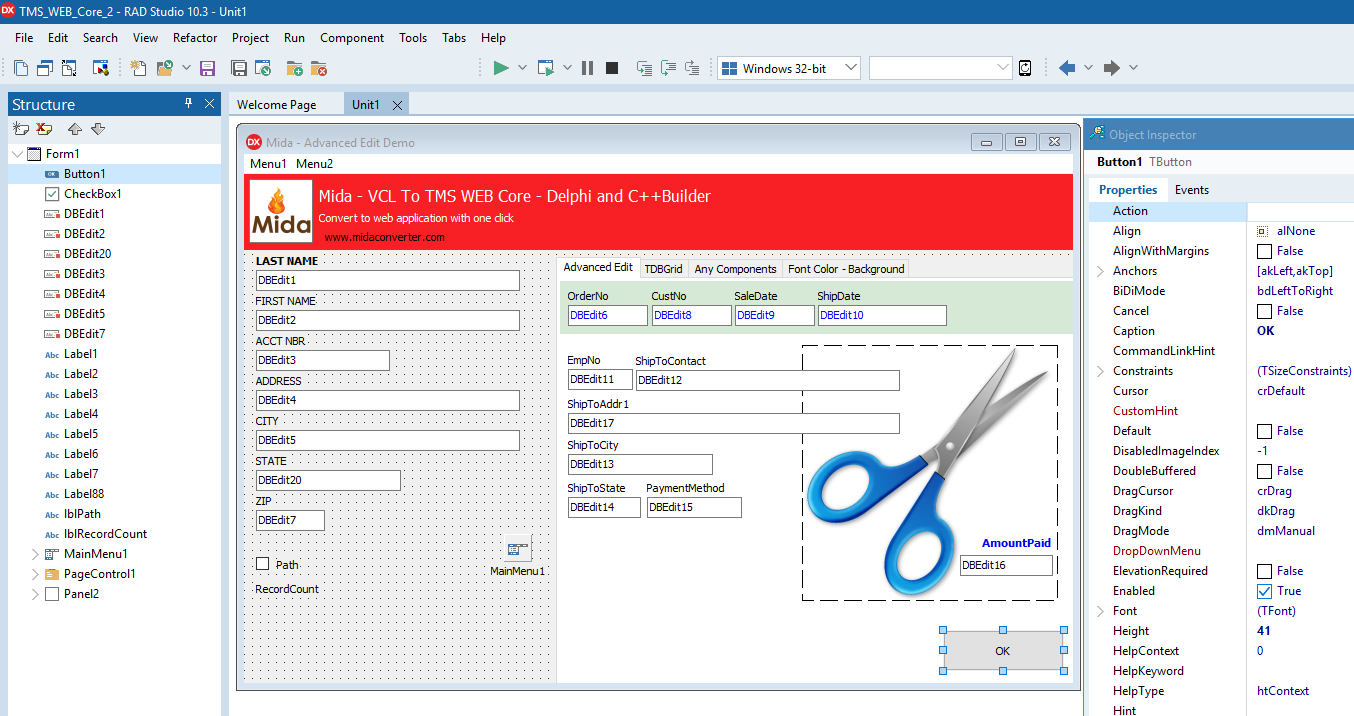Click the Trace Into debug icon
This screenshot has width=1354, height=716.
coord(644,68)
